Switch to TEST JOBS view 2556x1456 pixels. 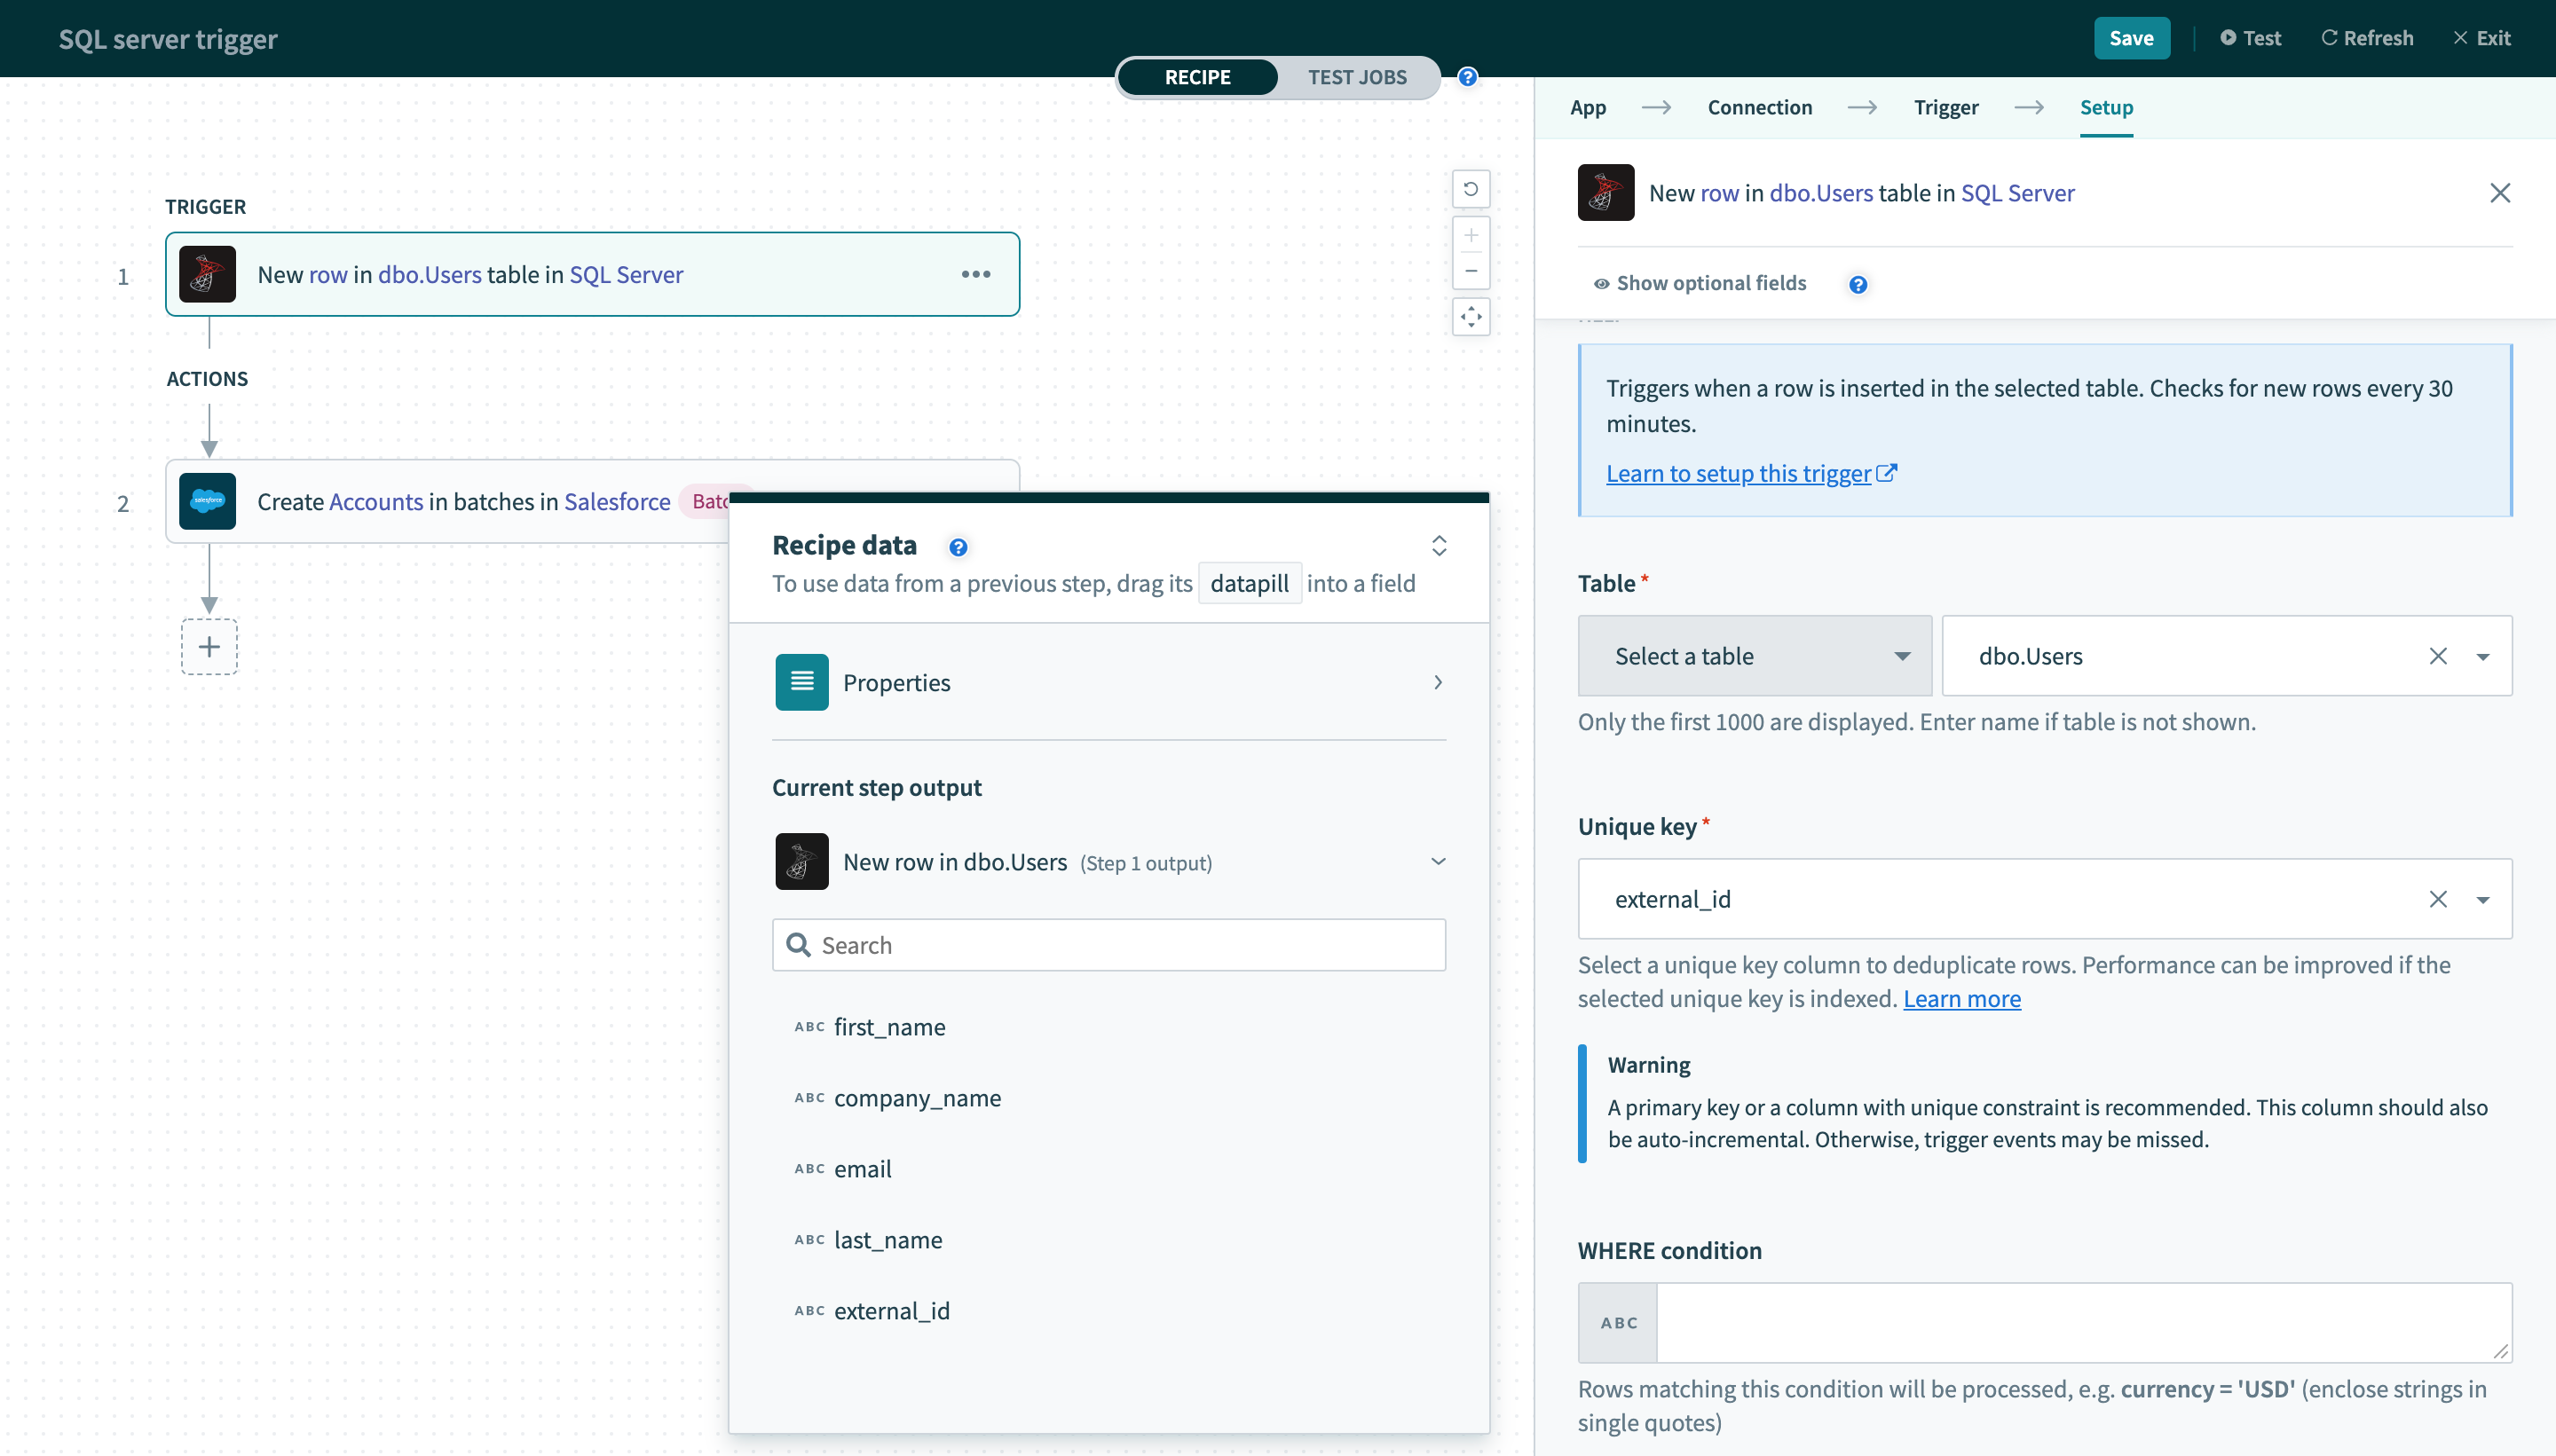tap(1356, 77)
